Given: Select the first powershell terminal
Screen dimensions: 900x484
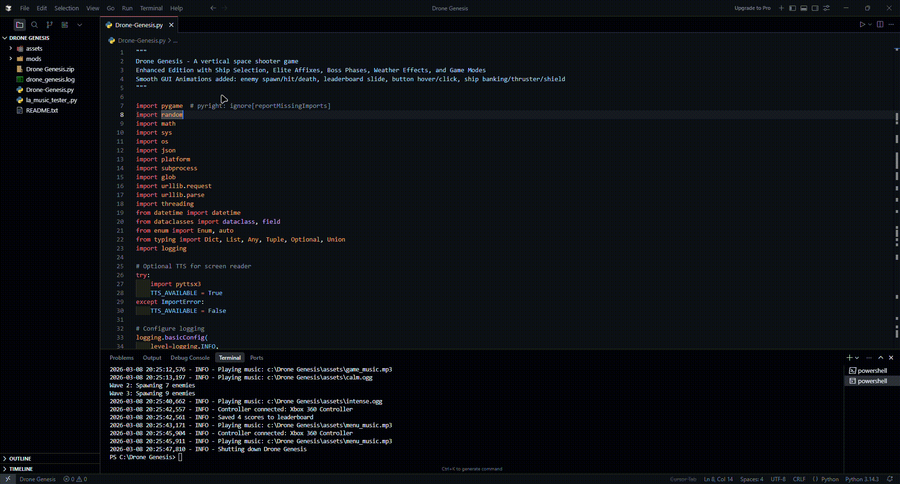Looking at the screenshot, I should (872, 371).
